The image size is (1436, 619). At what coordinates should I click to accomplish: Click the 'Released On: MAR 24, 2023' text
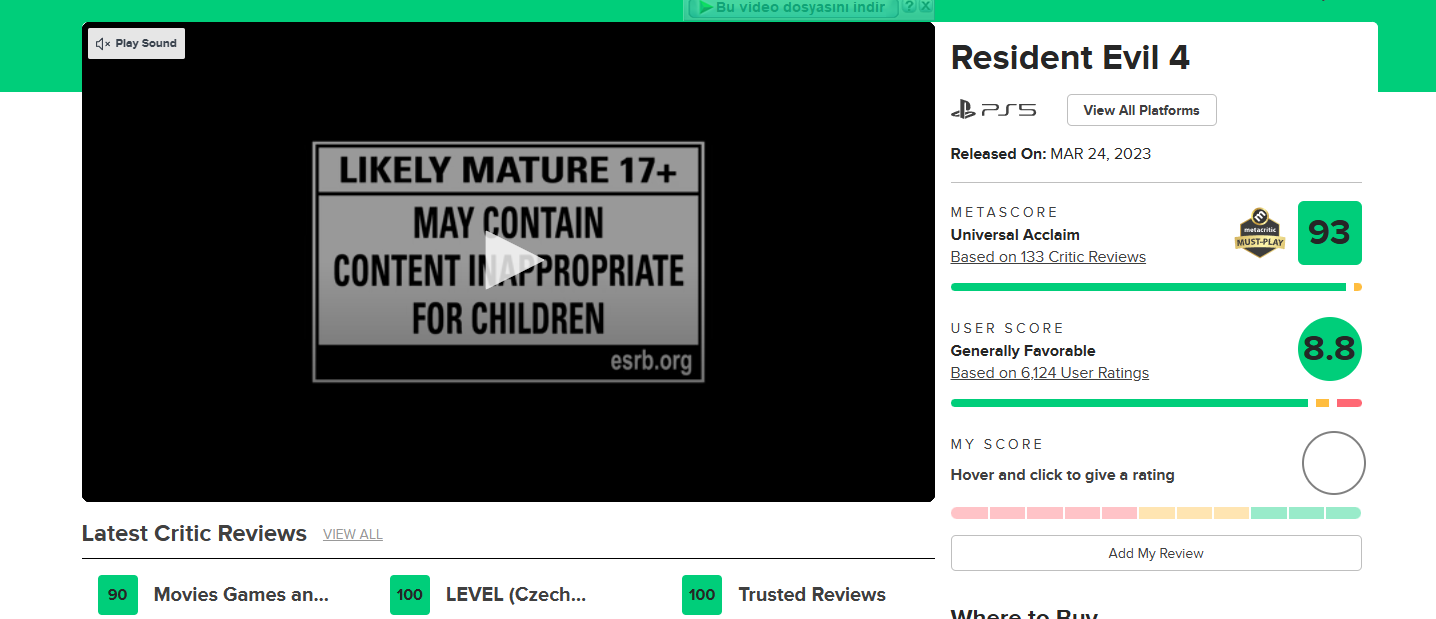pos(1051,154)
